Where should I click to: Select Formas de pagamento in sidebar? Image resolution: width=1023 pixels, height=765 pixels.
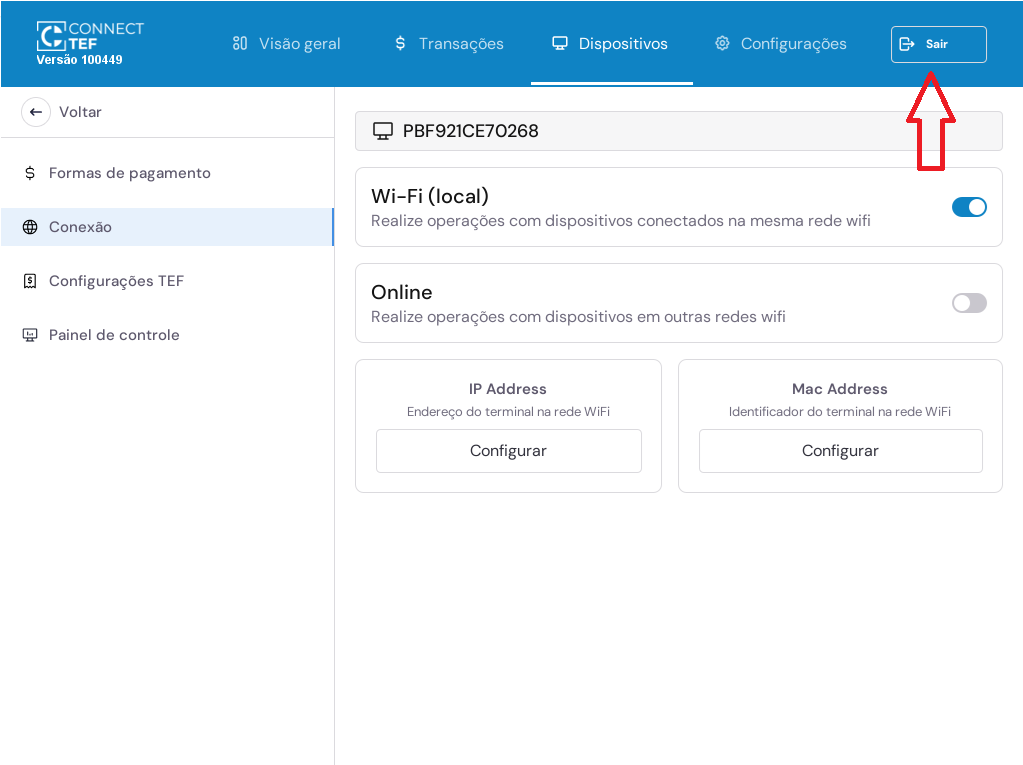coord(129,173)
